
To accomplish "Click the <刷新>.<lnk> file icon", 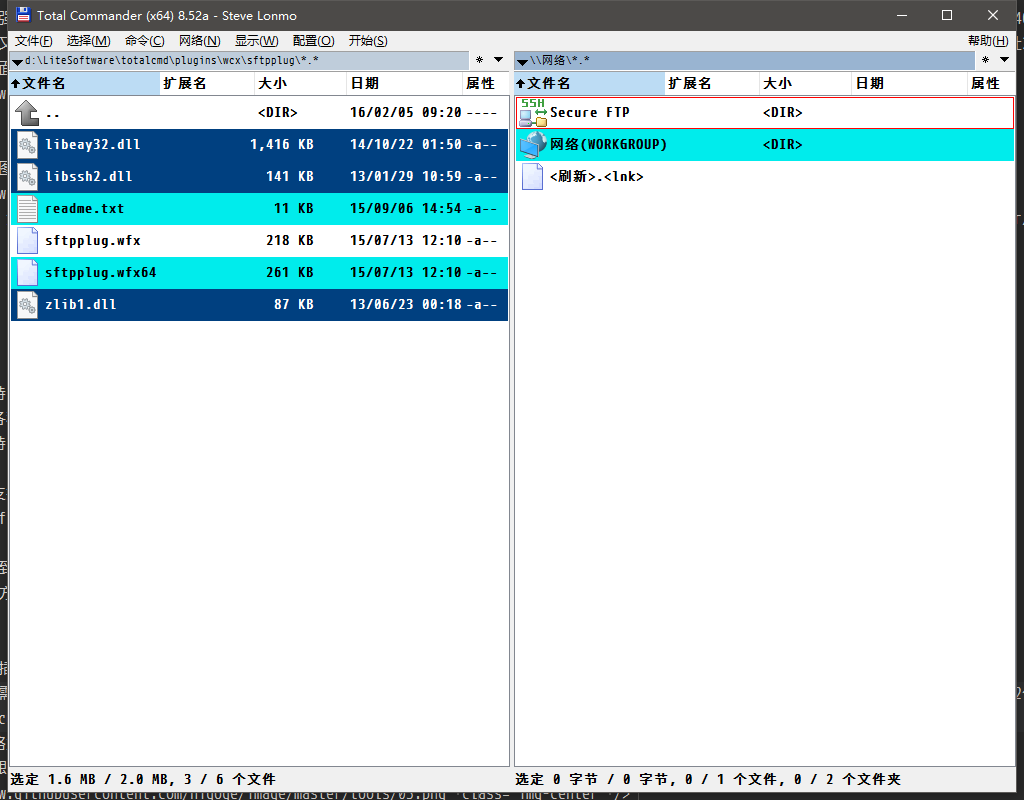I will point(533,176).
